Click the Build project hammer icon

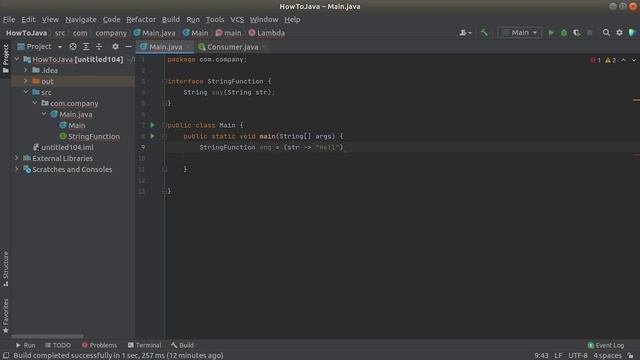(x=484, y=33)
